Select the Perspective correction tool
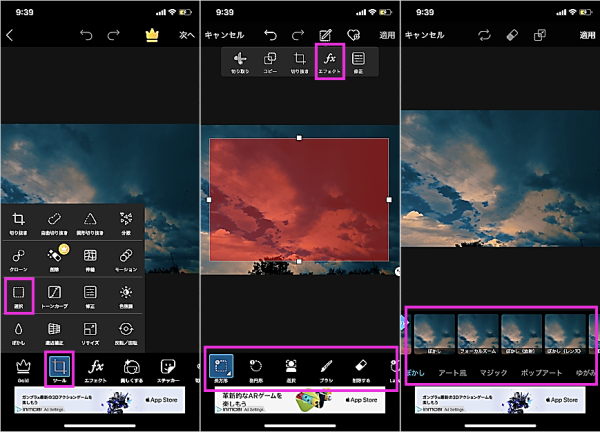Viewport: 600px width, 432px height. [54, 333]
